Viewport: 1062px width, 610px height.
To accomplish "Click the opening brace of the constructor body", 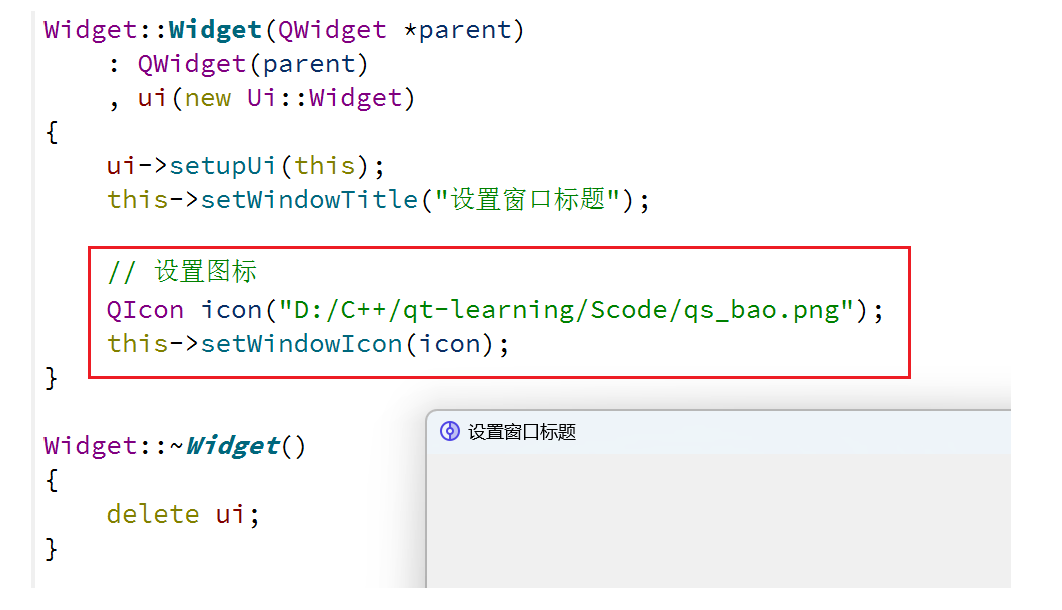I will tap(52, 132).
